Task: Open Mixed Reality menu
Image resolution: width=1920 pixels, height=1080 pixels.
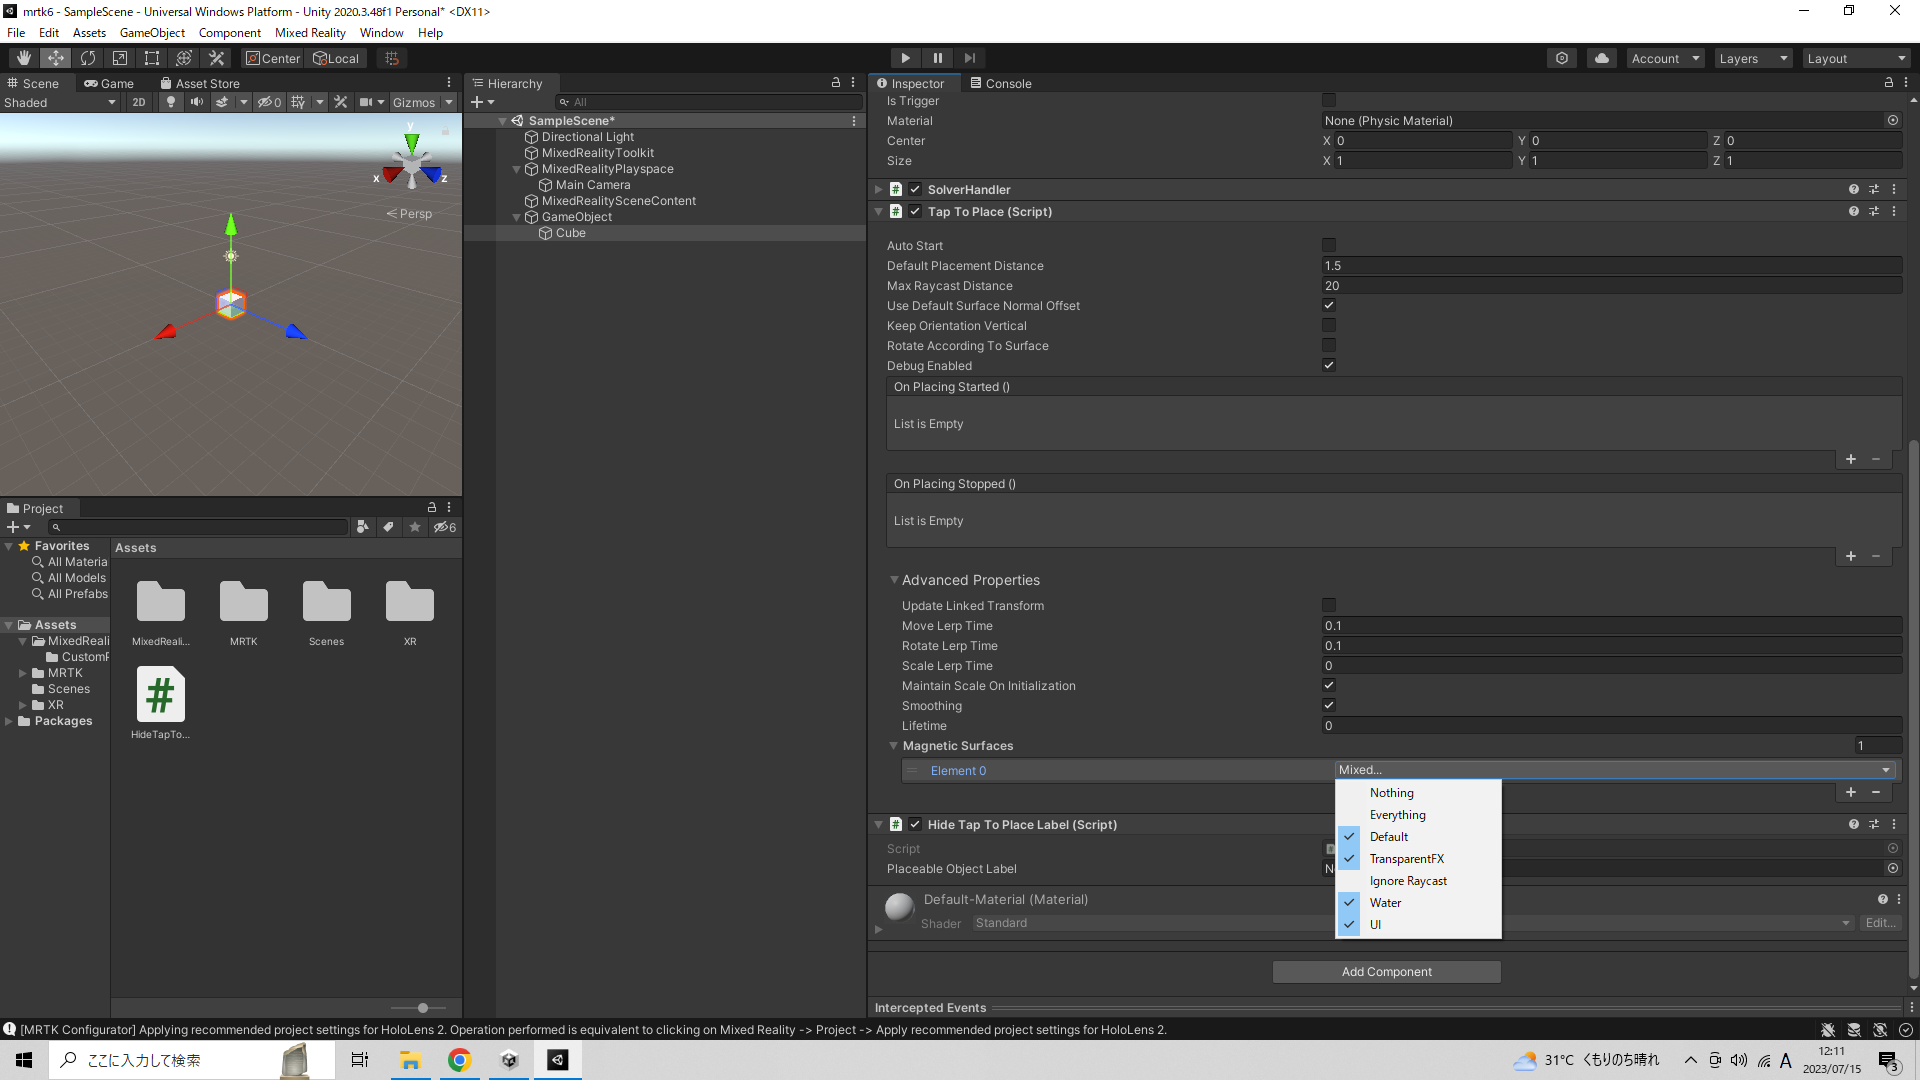Action: pyautogui.click(x=310, y=32)
